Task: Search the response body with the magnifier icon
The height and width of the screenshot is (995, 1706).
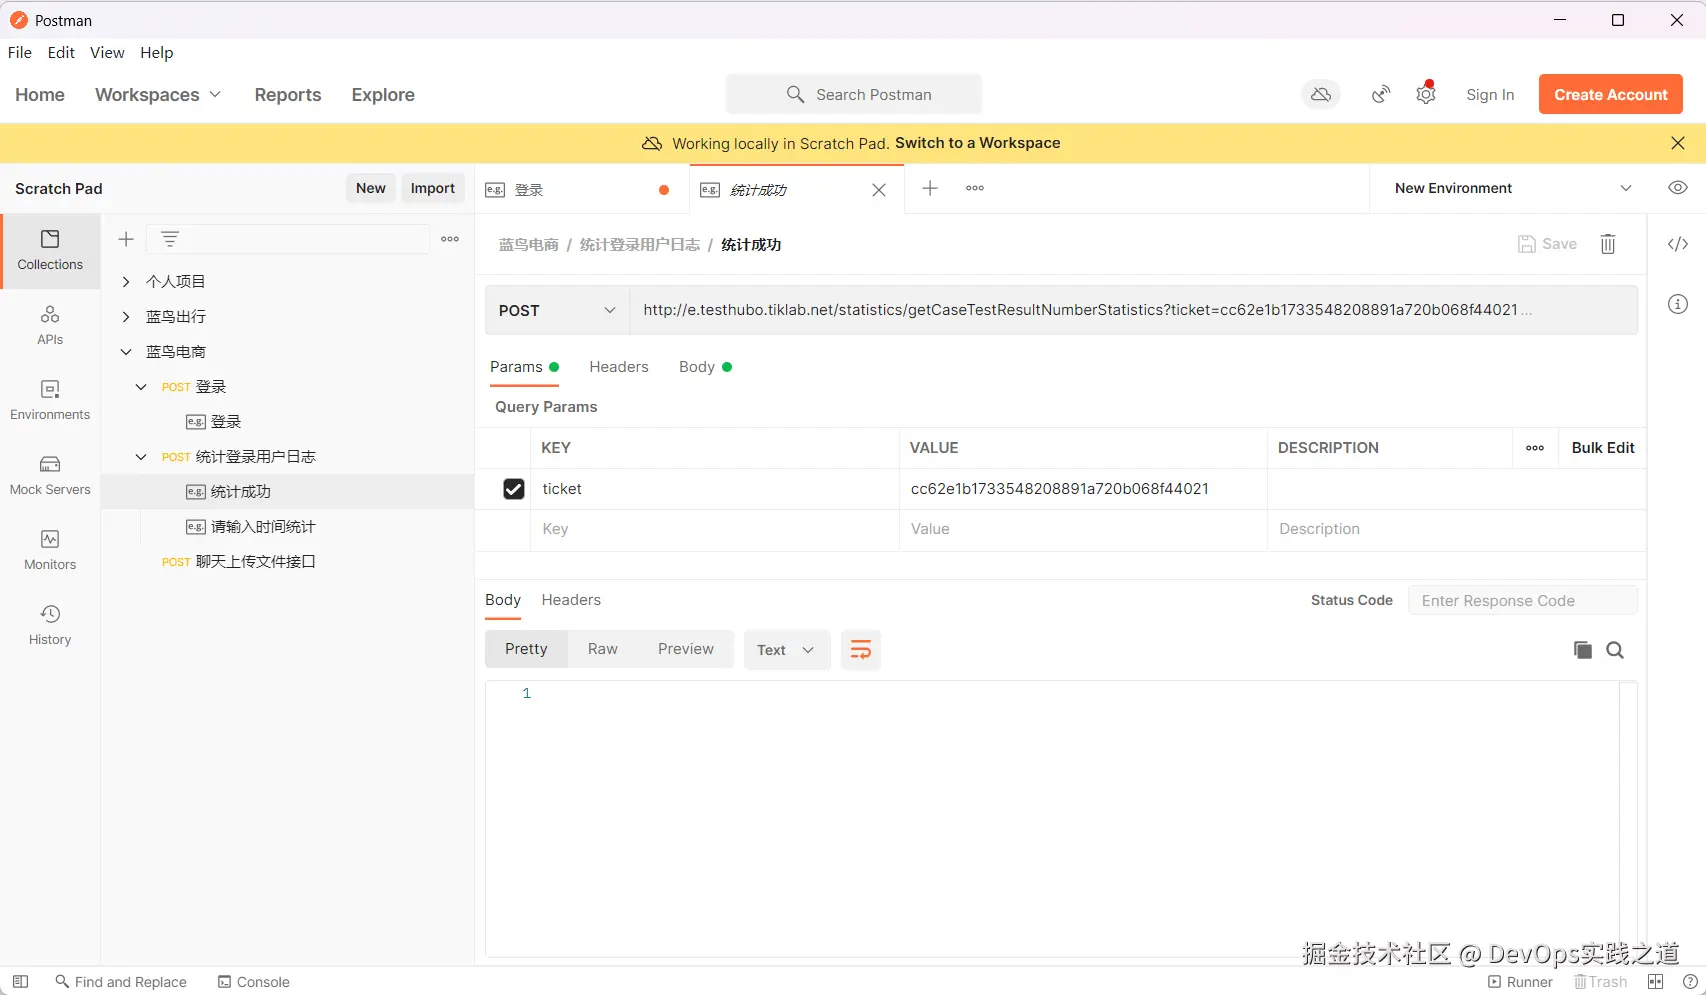Action: [1615, 650]
